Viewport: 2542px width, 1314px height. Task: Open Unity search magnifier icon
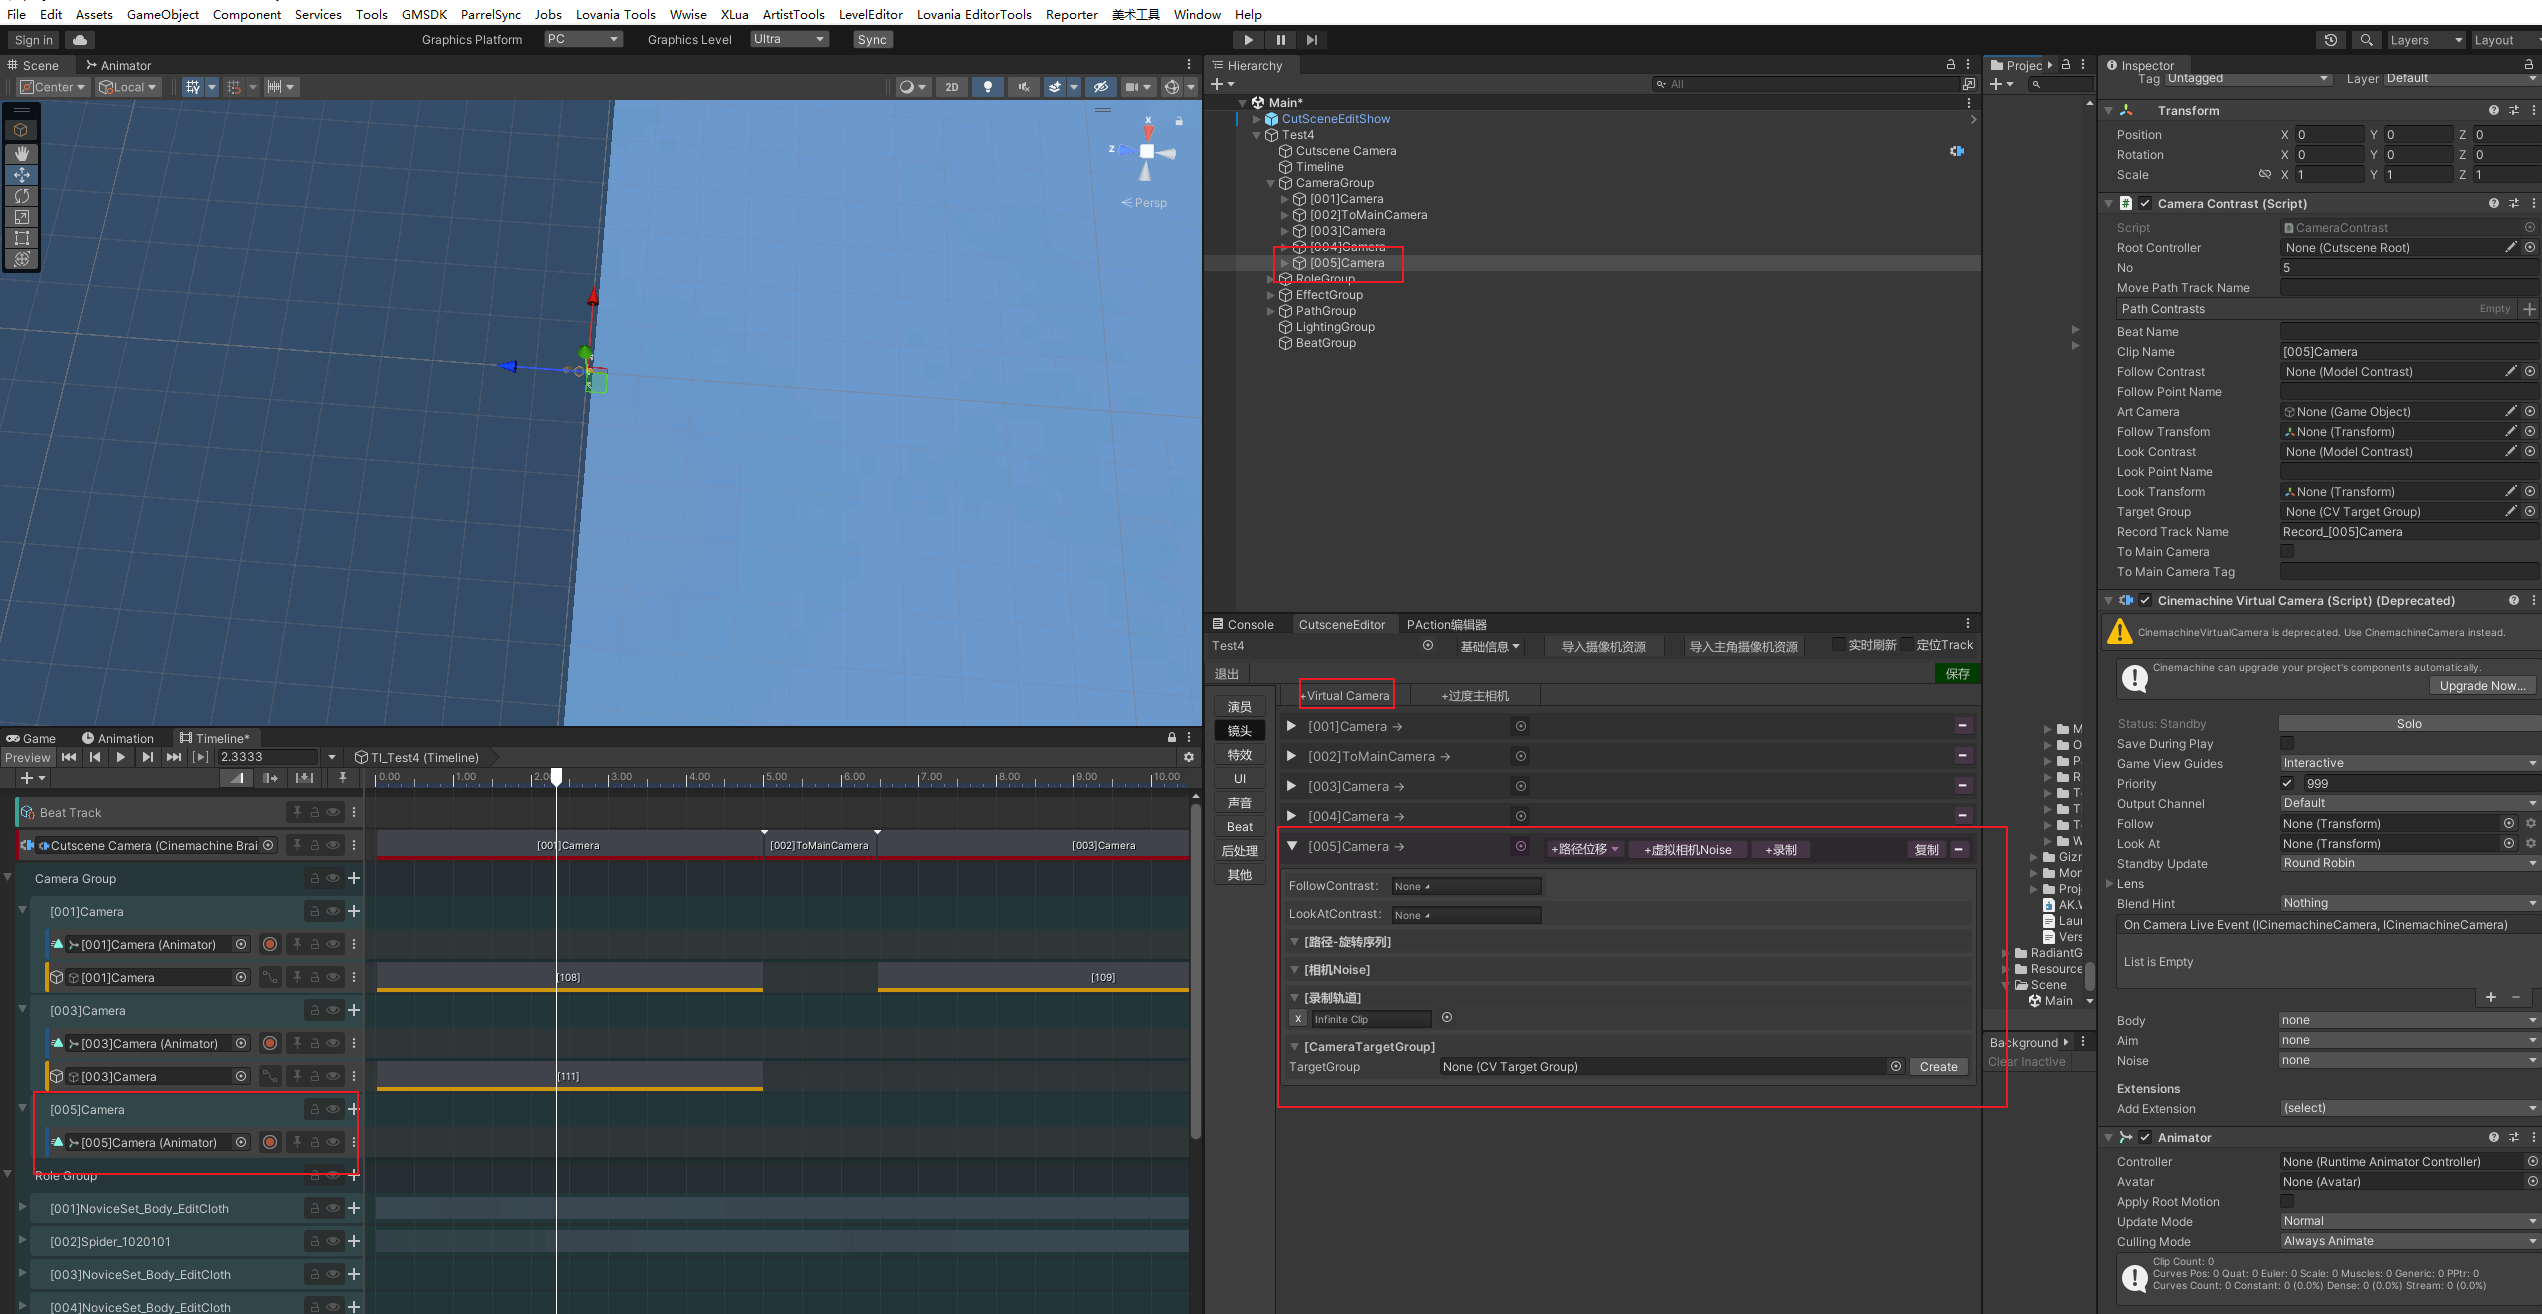[x=2366, y=40]
